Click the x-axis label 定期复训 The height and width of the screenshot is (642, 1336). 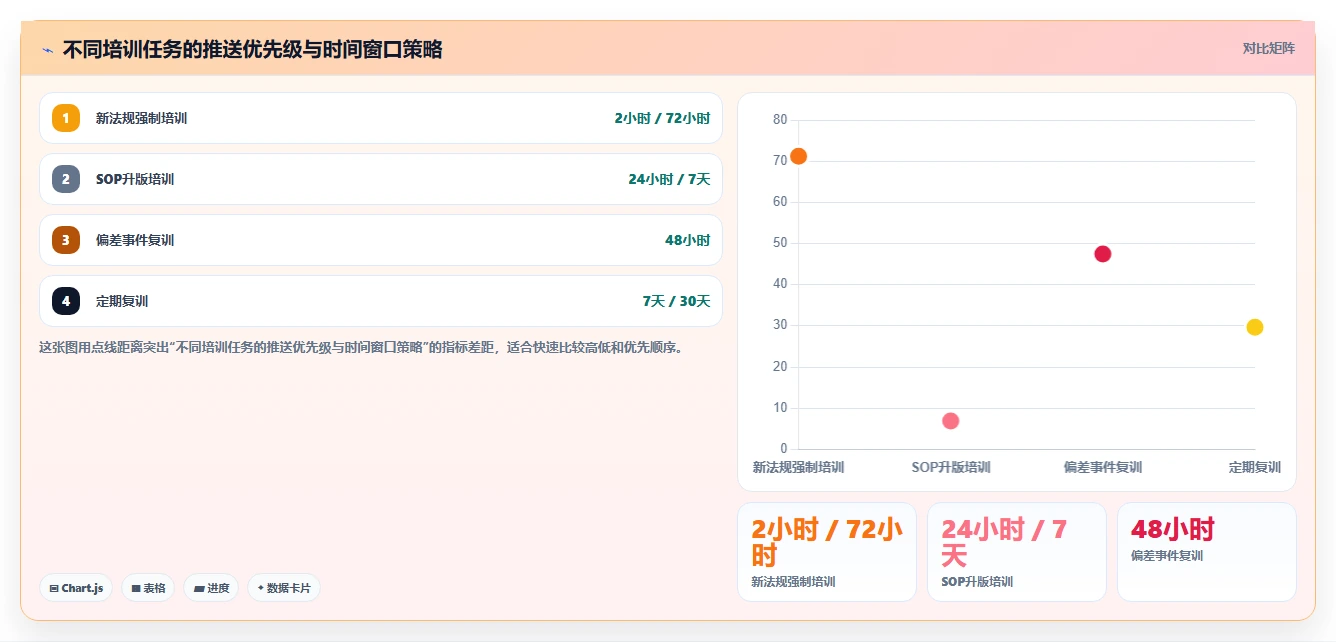[x=1255, y=467]
